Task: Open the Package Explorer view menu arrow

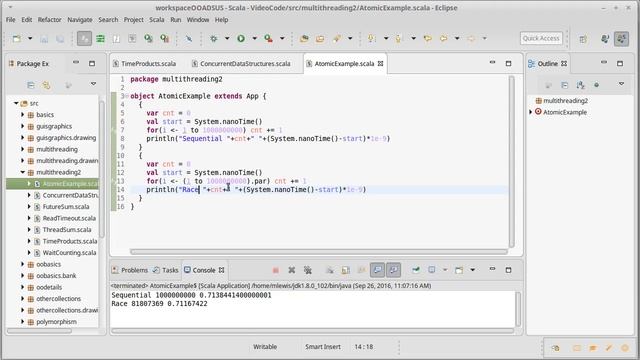Action: [x=93, y=84]
